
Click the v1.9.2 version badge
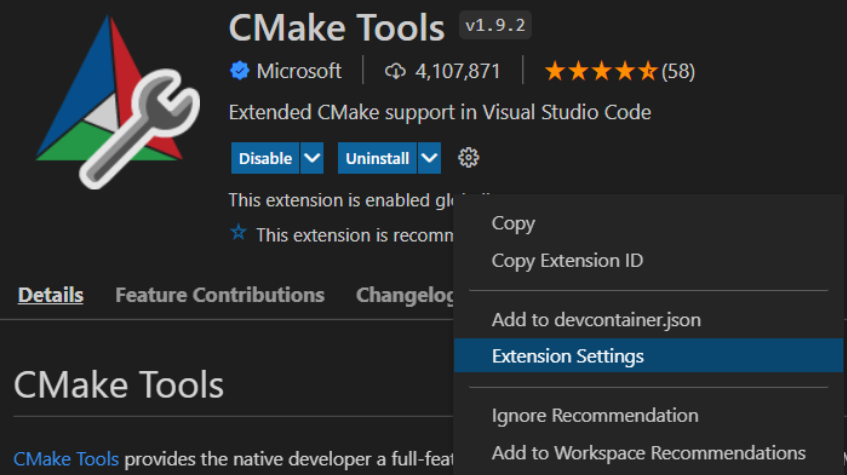(x=495, y=25)
